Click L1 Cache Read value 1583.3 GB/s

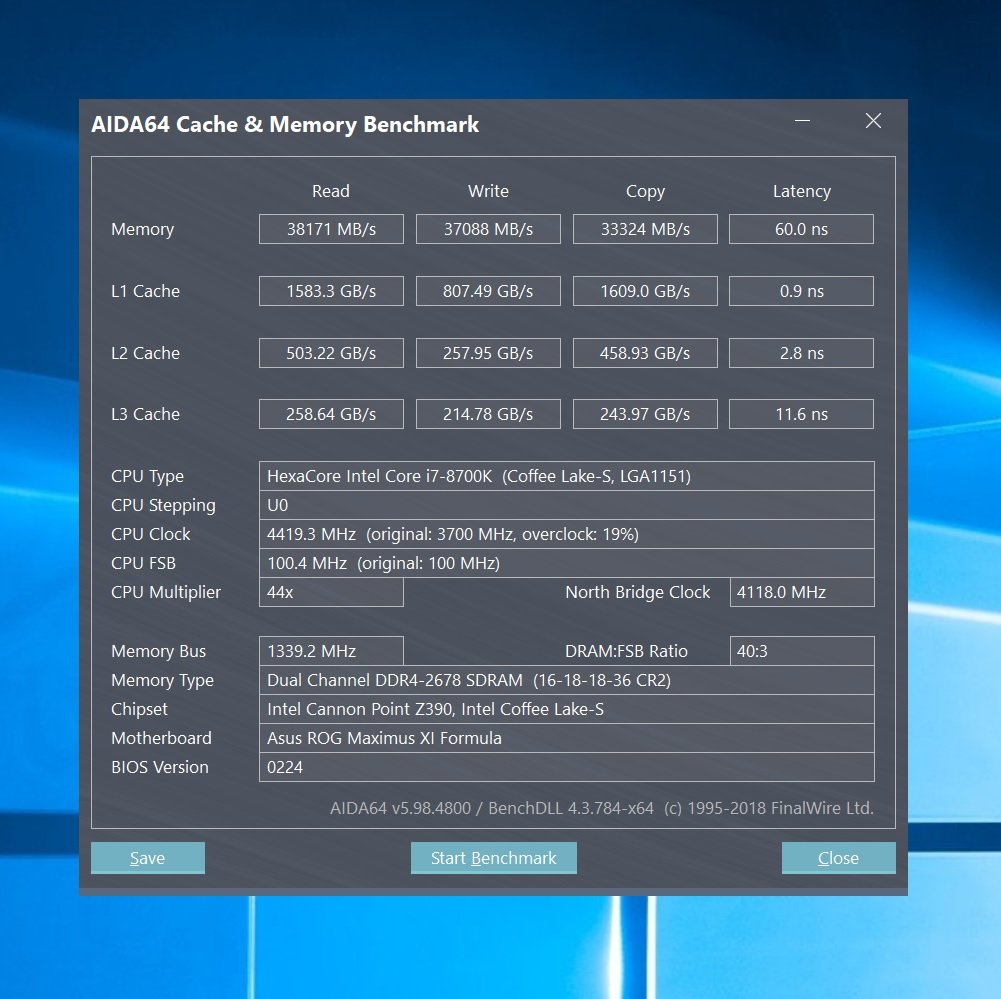[331, 291]
